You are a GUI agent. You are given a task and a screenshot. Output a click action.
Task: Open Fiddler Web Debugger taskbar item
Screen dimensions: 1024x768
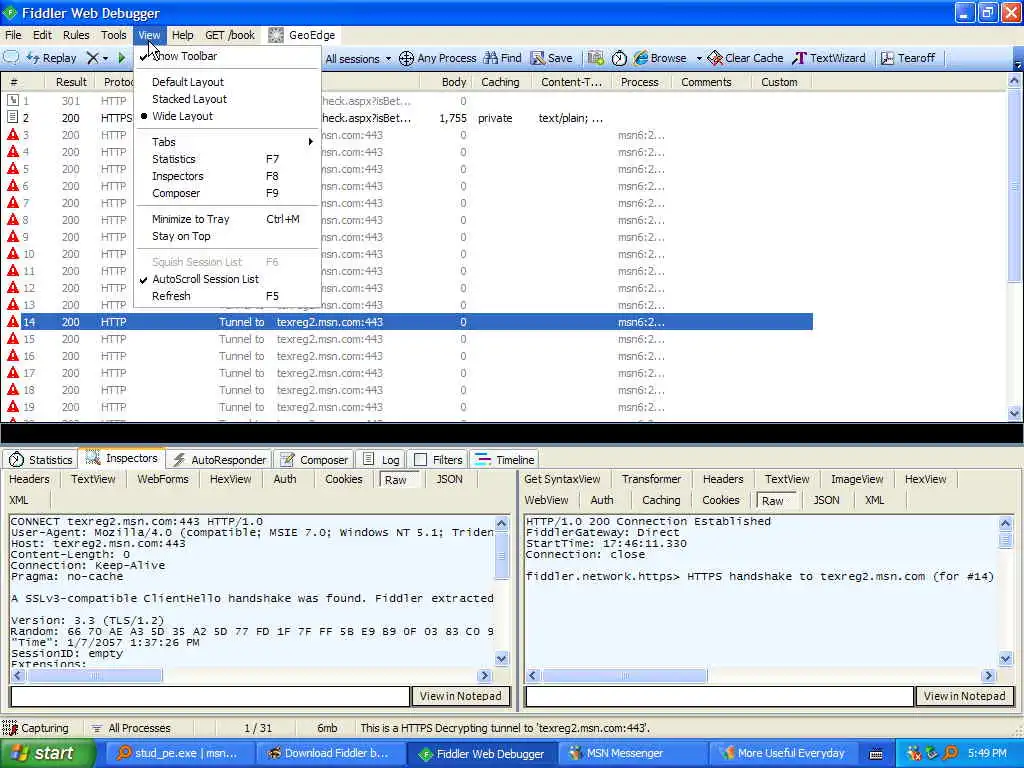pos(481,754)
